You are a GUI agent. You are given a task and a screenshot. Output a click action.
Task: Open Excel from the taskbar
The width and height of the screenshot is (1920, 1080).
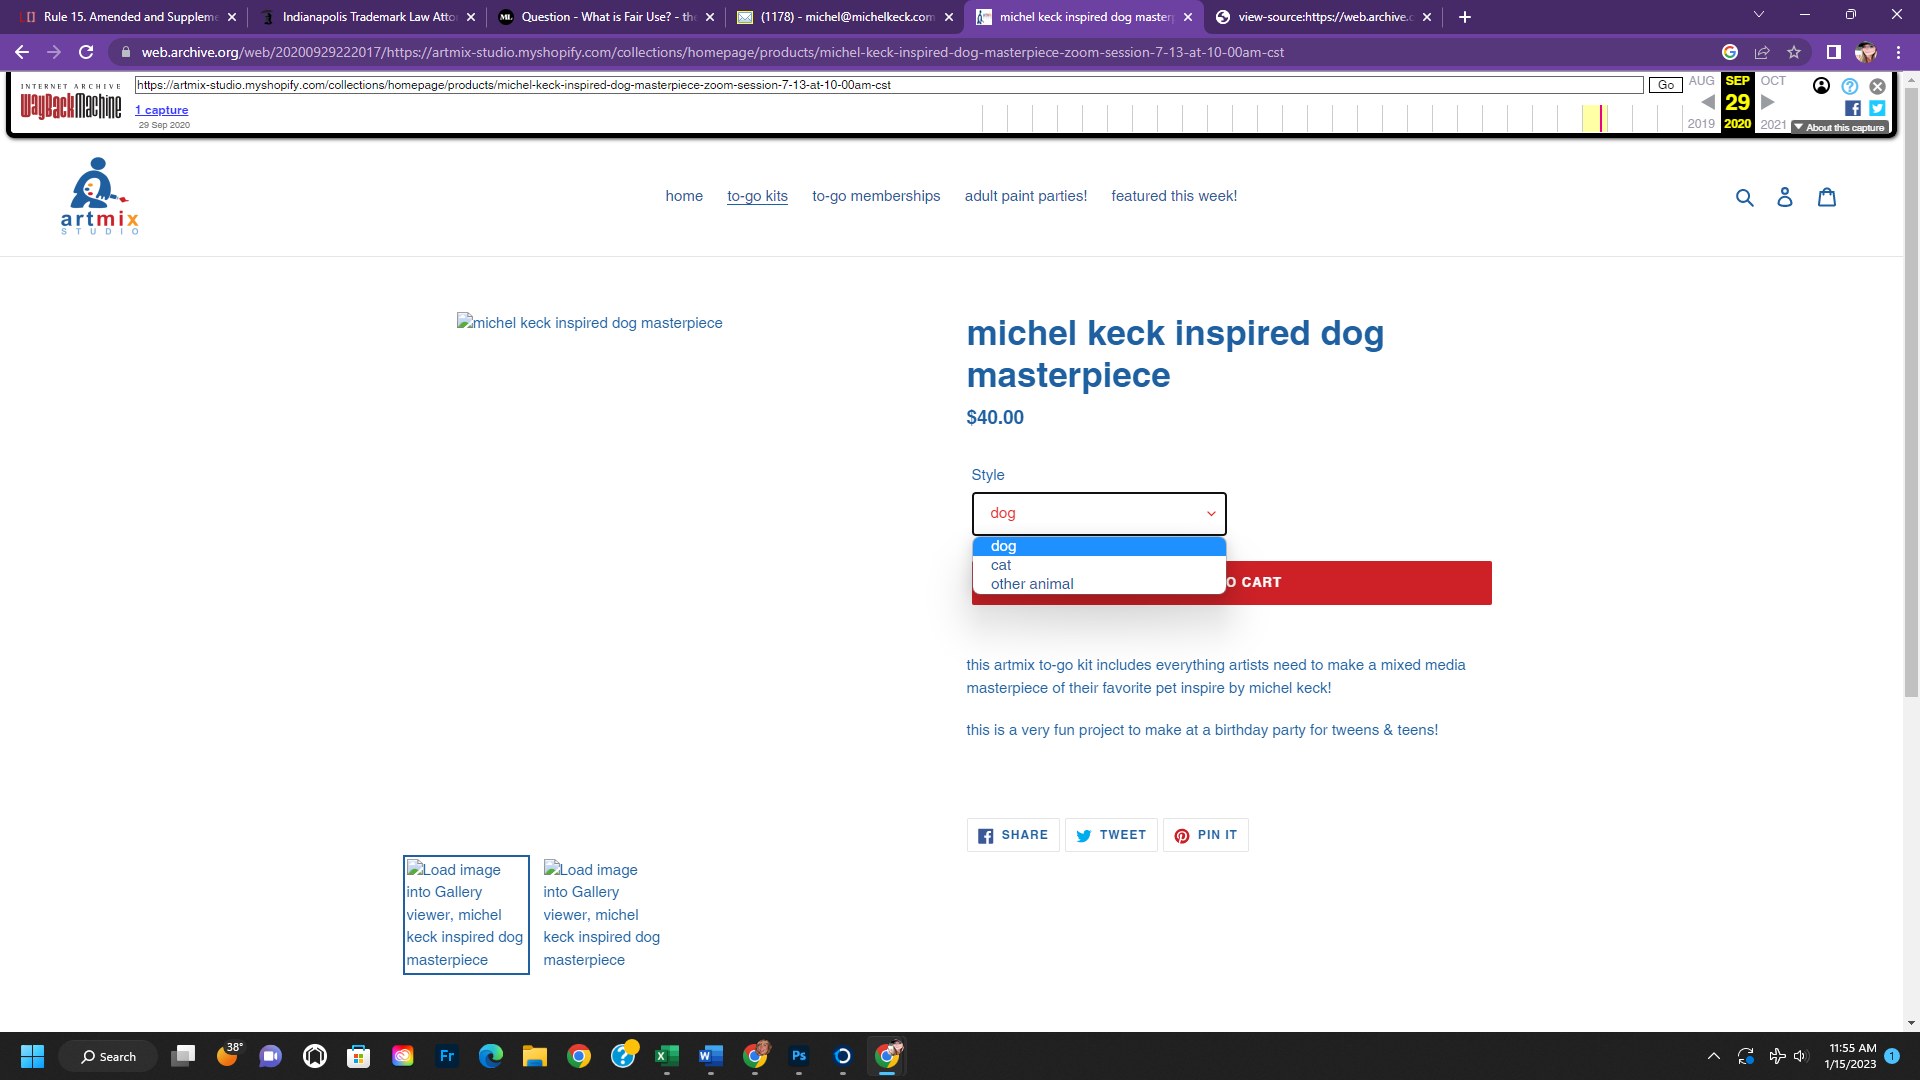click(667, 1056)
